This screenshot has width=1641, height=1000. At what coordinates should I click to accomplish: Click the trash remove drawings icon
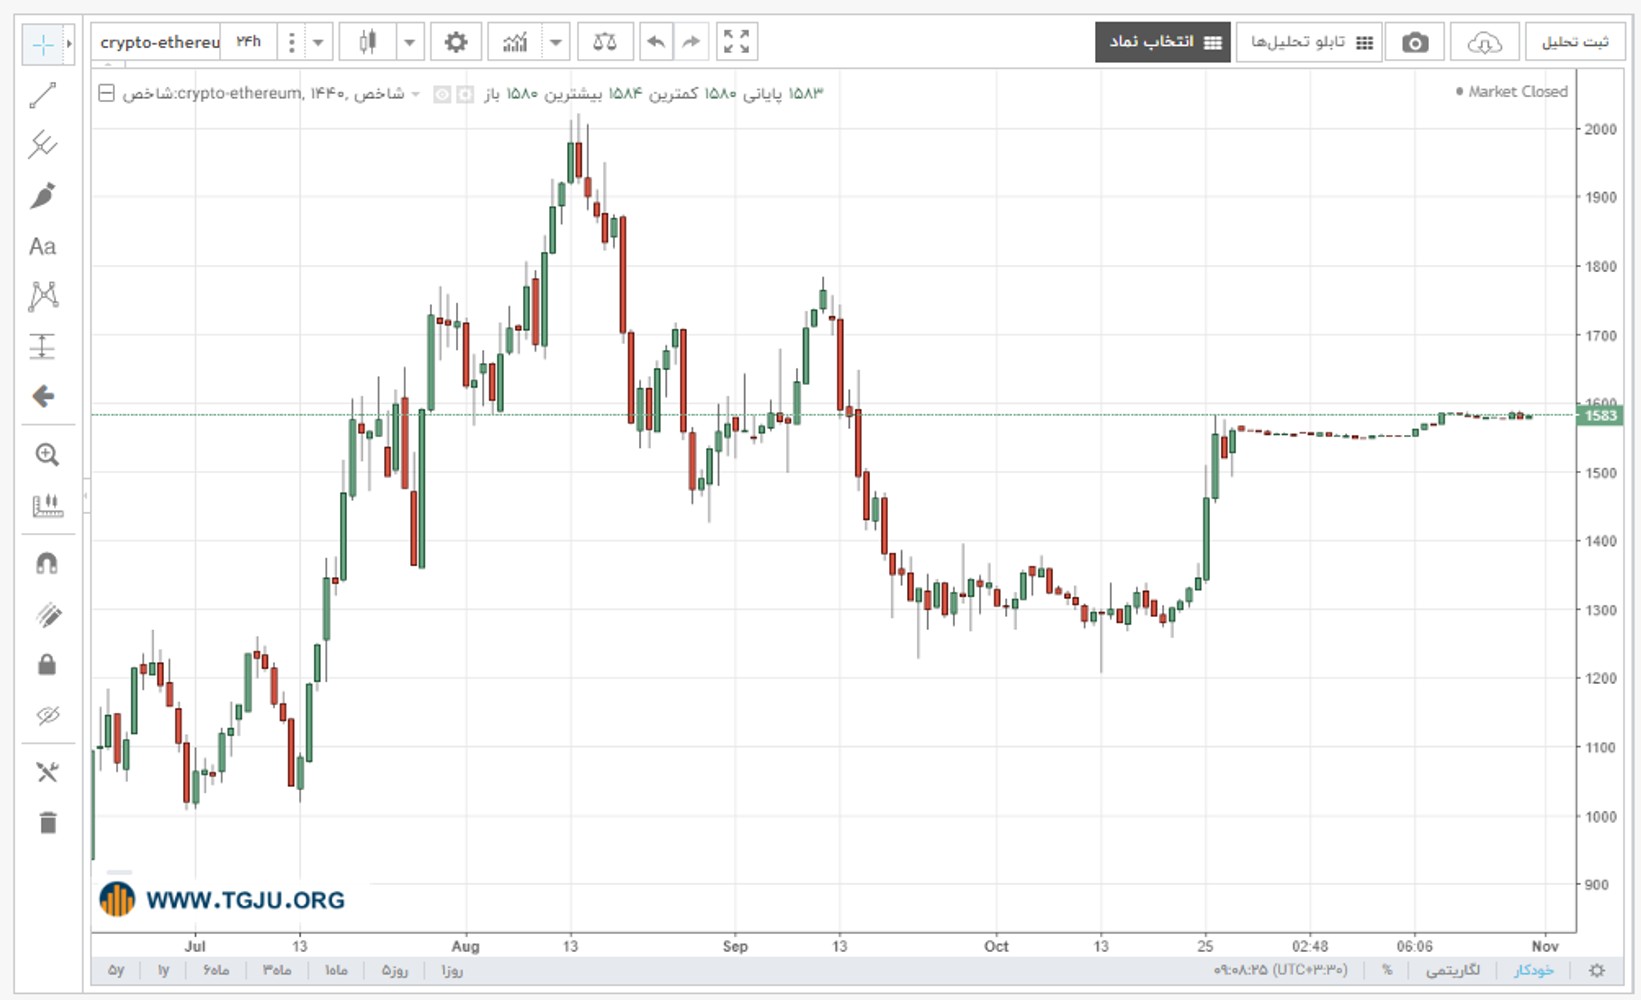pos(47,823)
